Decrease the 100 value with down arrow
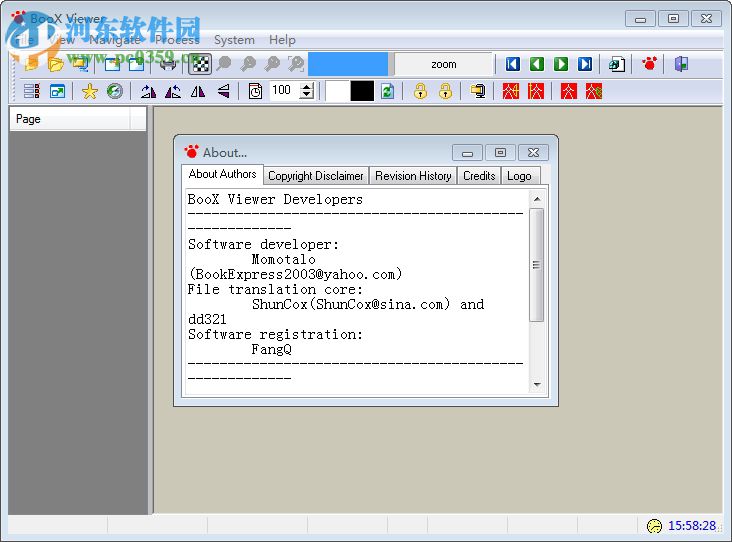This screenshot has width=732, height=542. [x=306, y=95]
